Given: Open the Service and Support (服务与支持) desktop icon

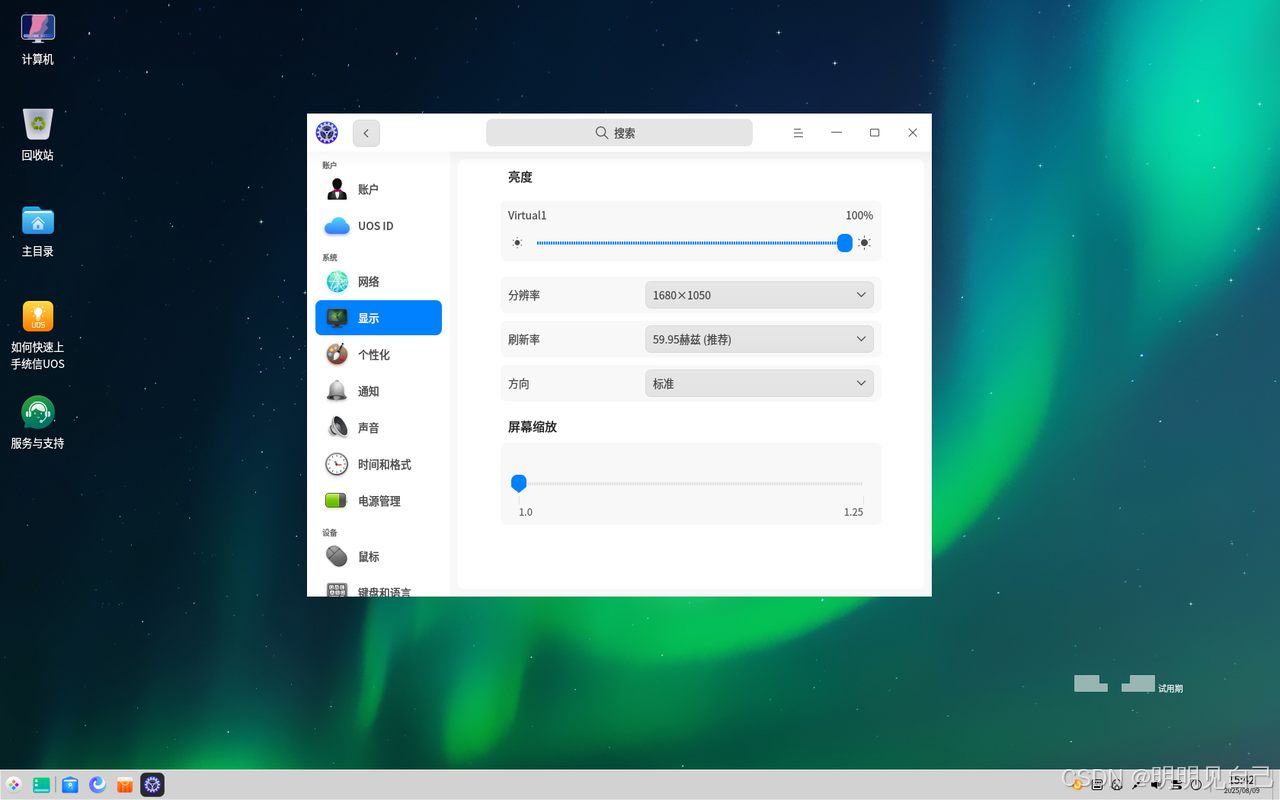Looking at the screenshot, I should pyautogui.click(x=38, y=423).
